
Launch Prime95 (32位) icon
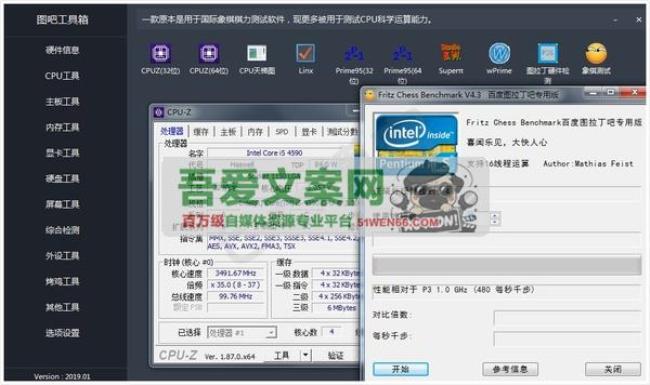click(354, 54)
